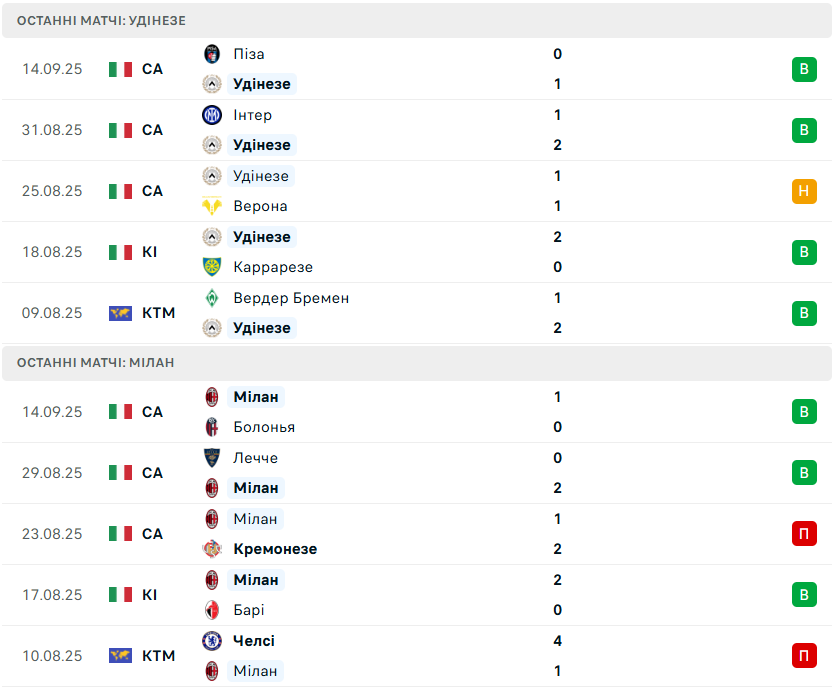
Task: Click the Bari club crest icon
Action: [211, 610]
